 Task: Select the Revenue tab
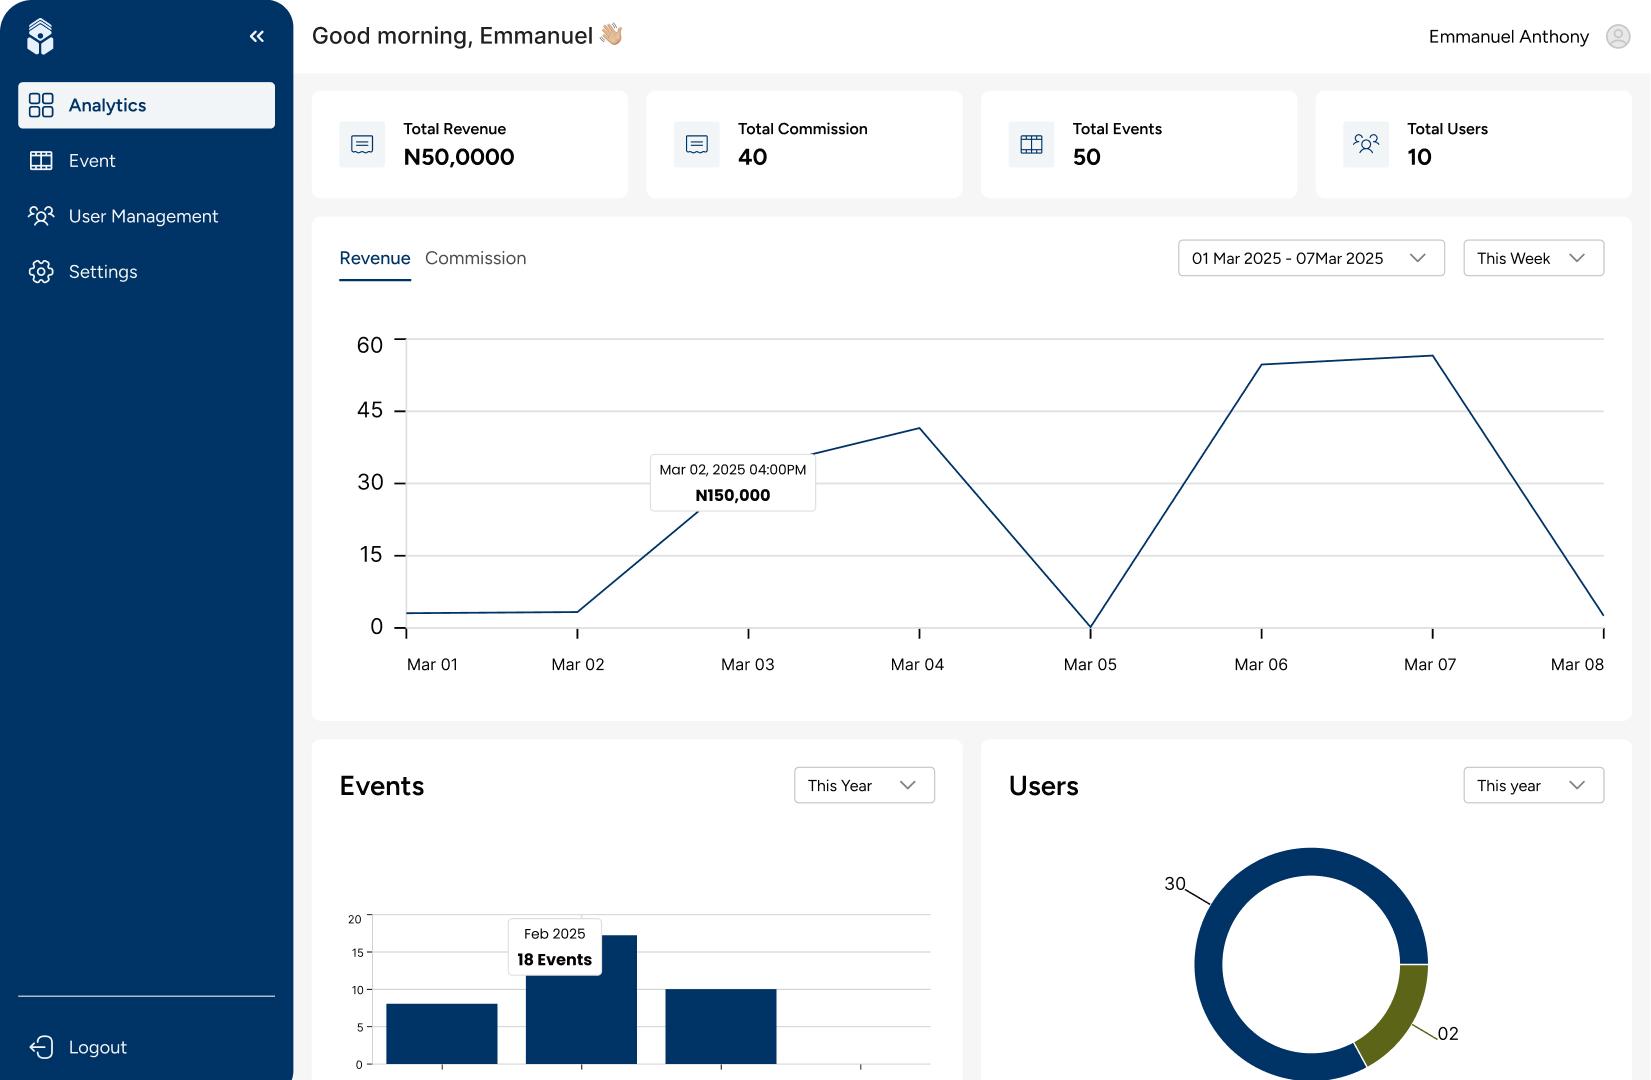[x=374, y=258]
